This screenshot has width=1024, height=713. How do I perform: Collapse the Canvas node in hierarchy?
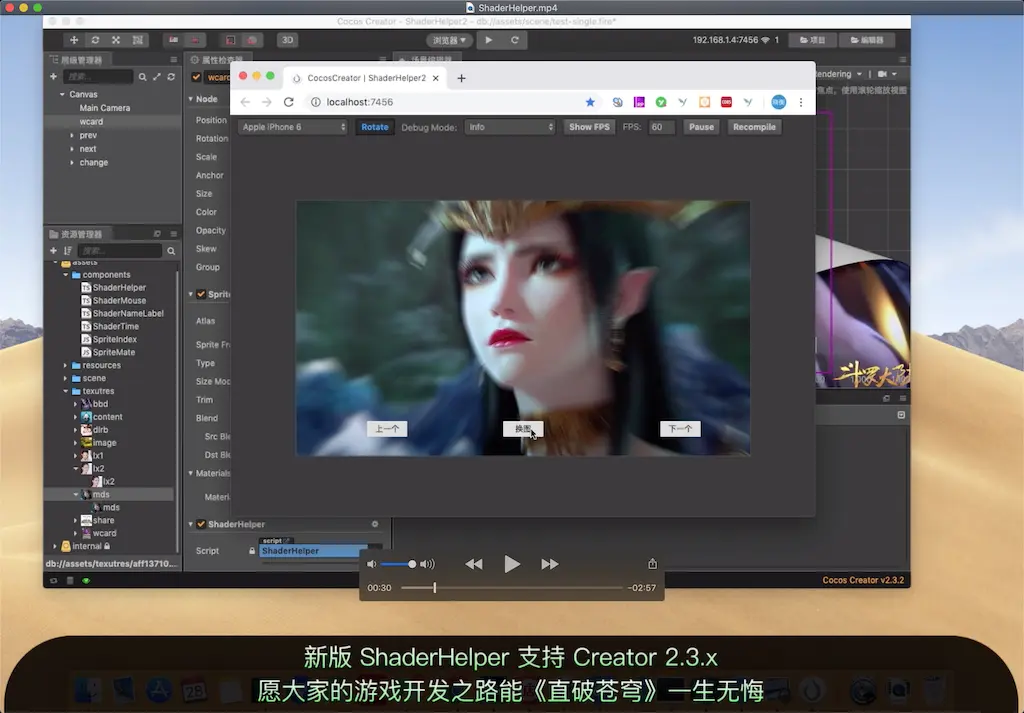coord(63,94)
